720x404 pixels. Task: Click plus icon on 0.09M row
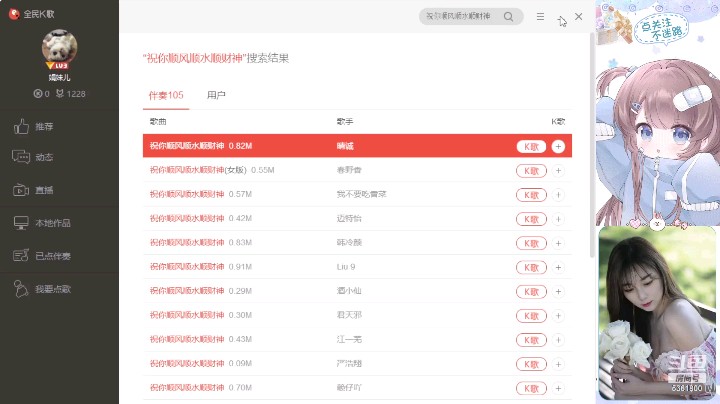[x=558, y=364]
